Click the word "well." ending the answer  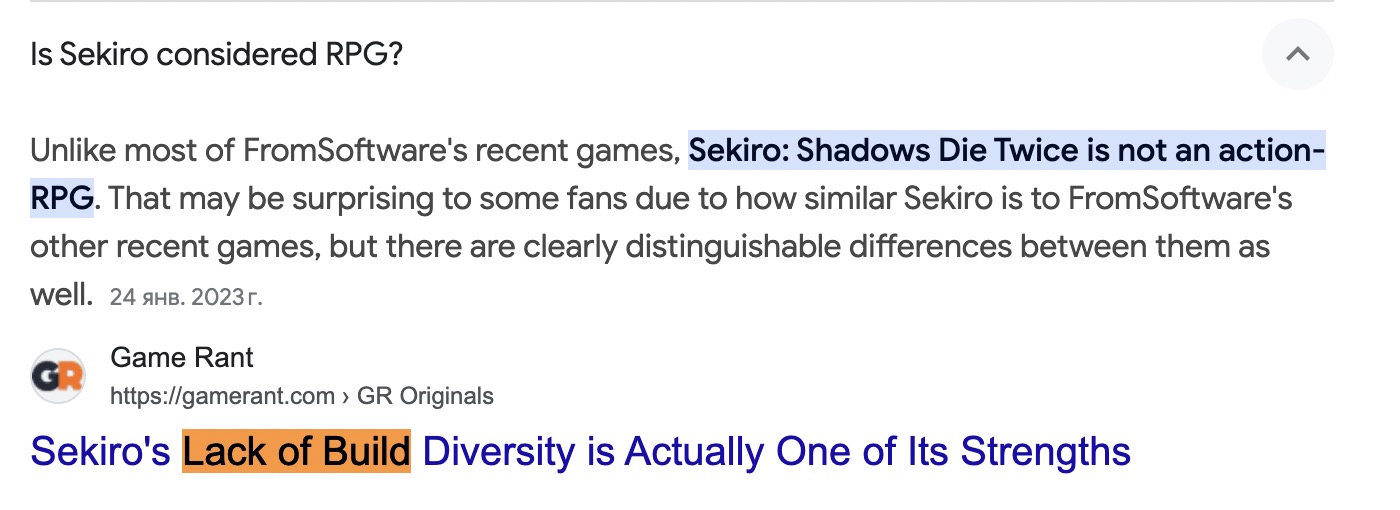click(x=62, y=294)
